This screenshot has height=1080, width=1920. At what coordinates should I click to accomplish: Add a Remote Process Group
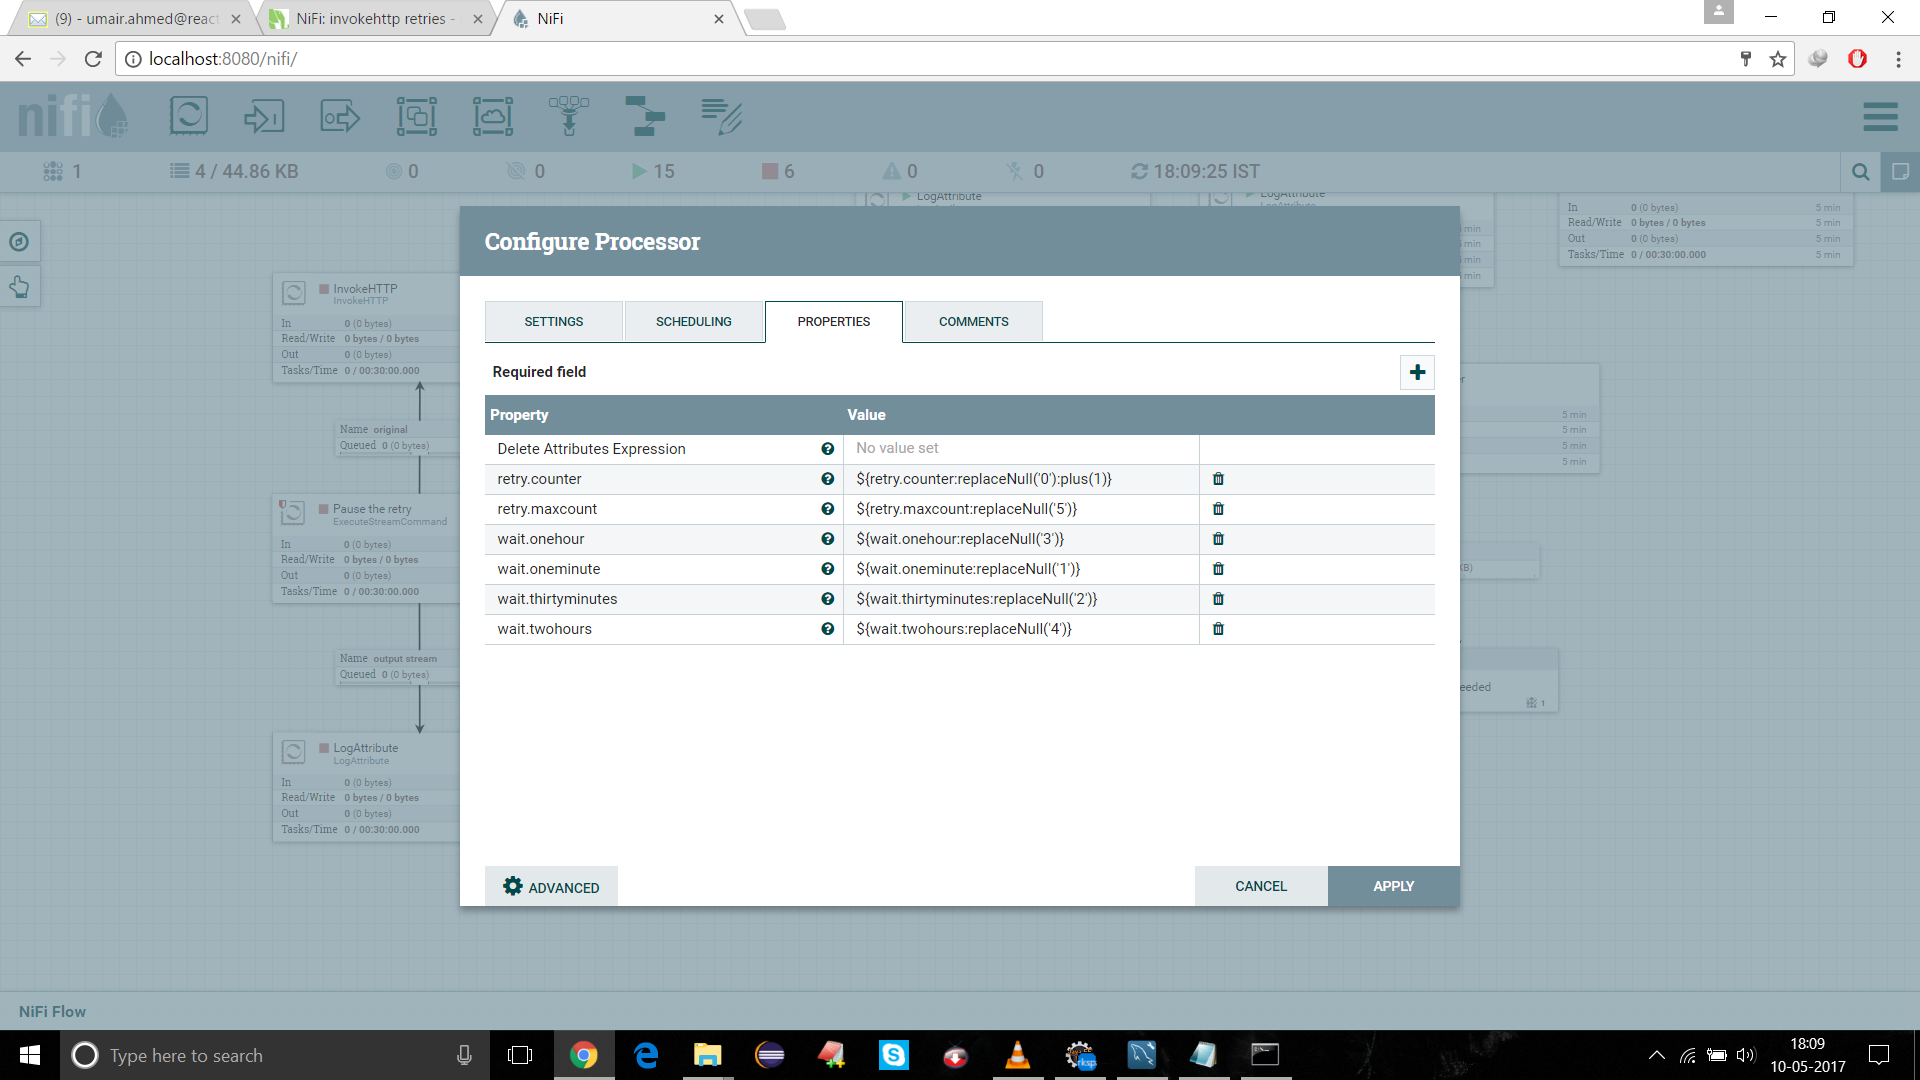493,116
